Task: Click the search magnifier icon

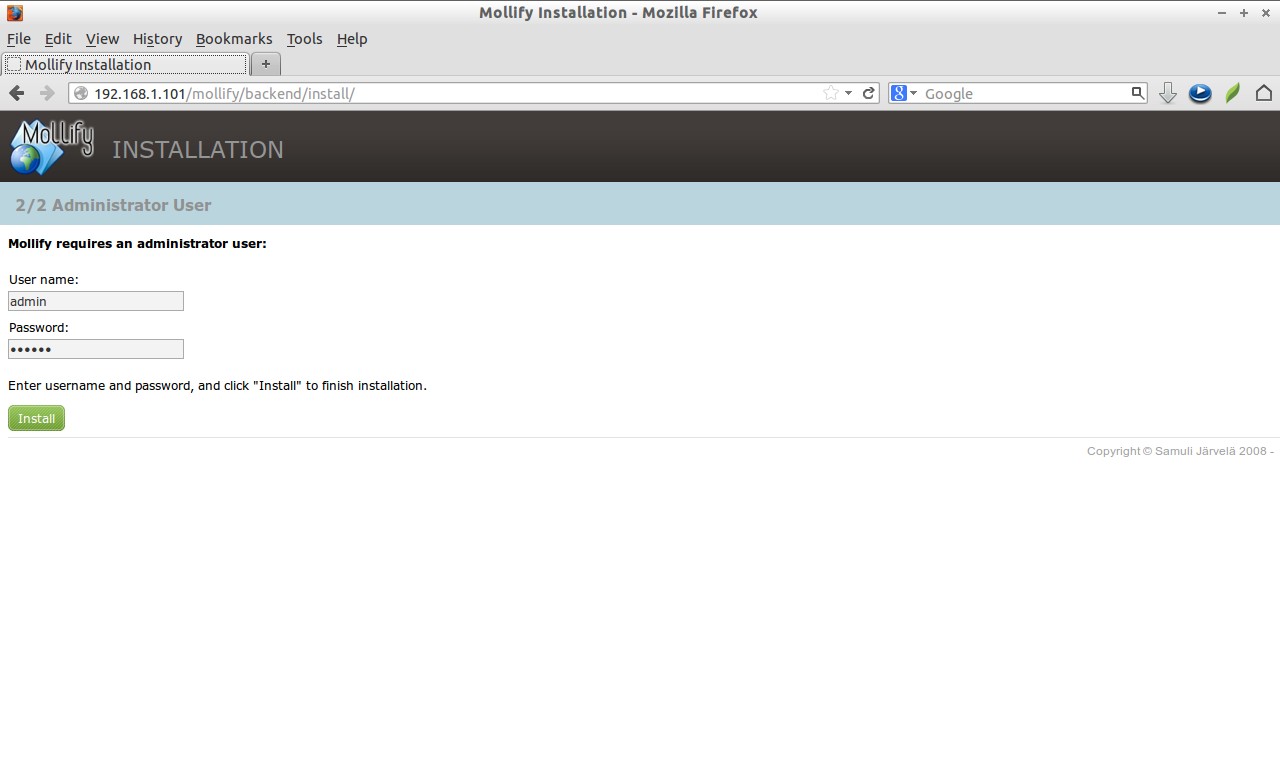Action: point(1137,93)
